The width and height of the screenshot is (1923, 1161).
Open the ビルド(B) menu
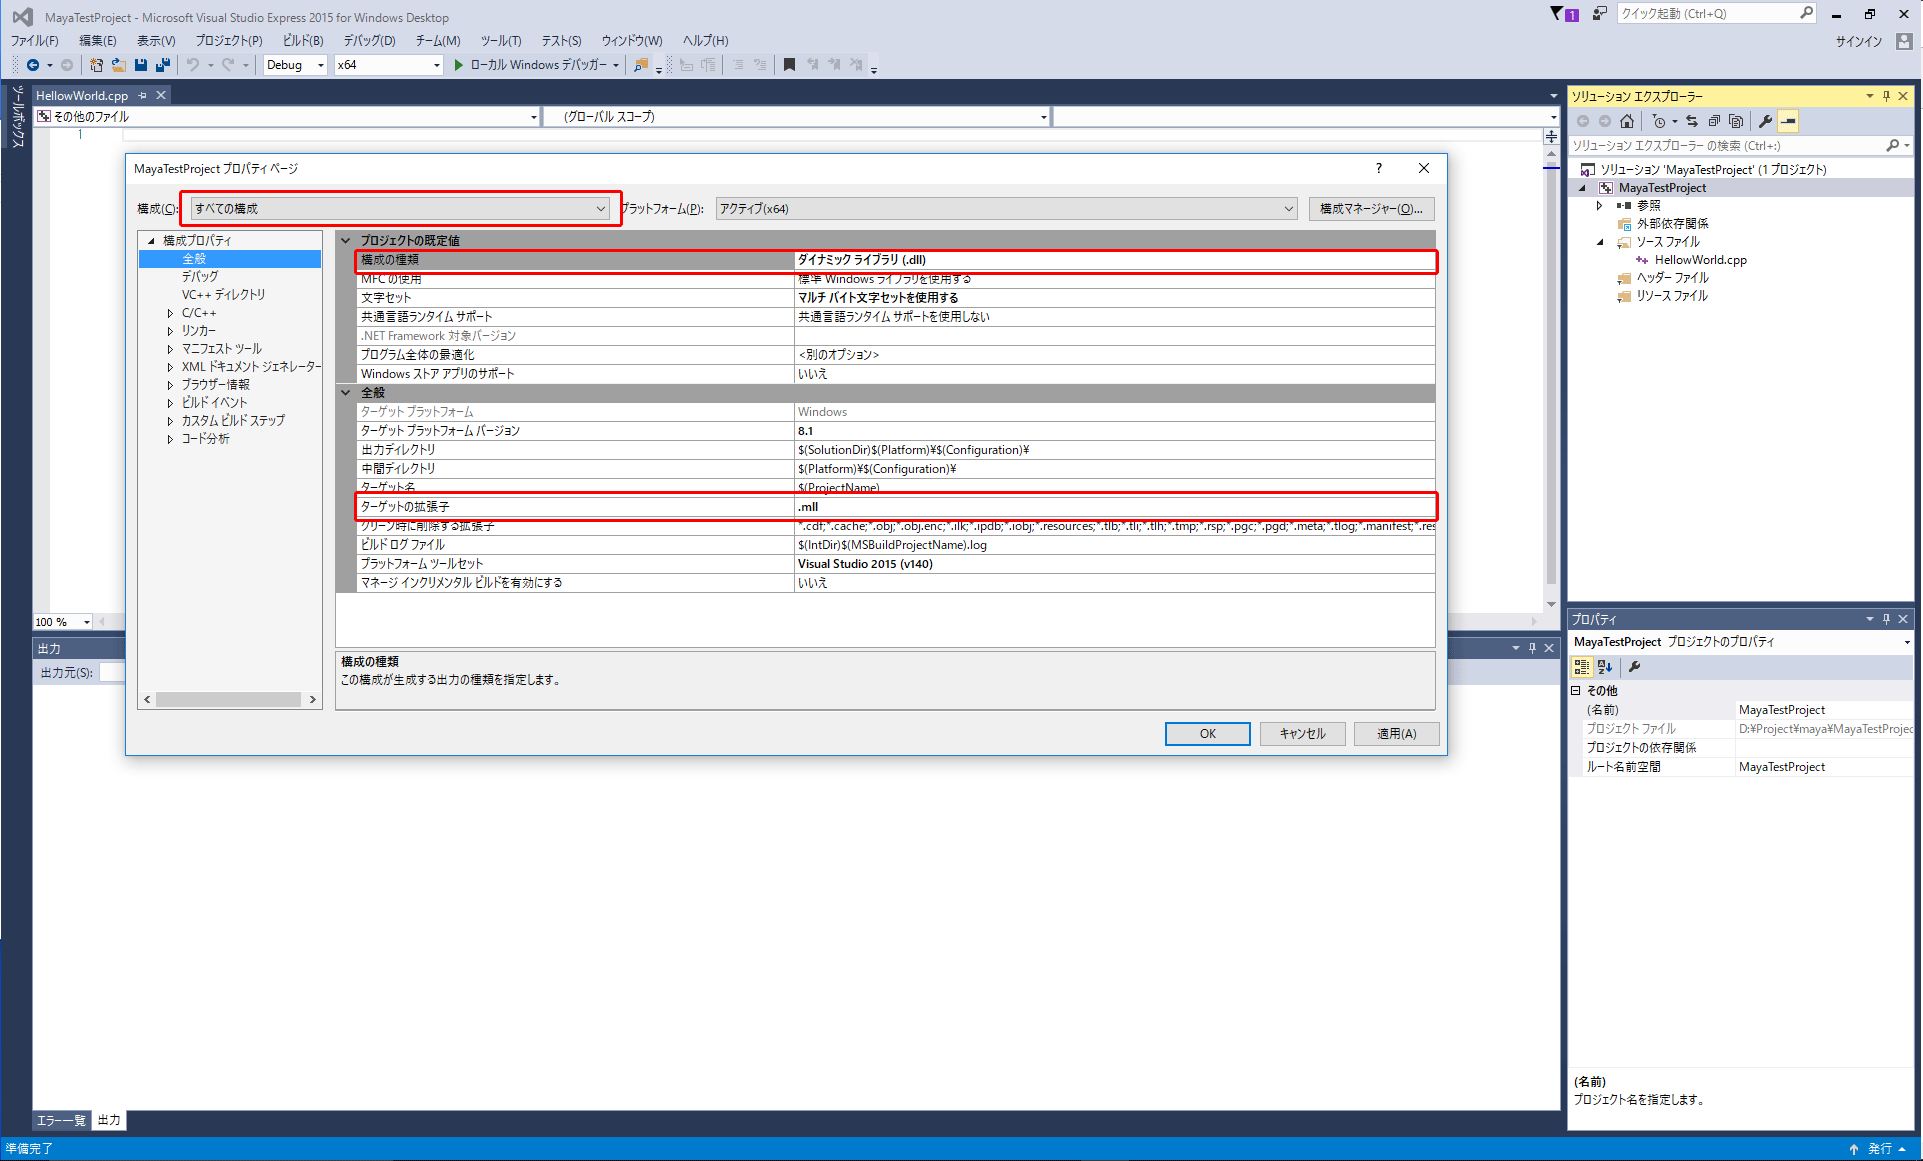tap(303, 41)
